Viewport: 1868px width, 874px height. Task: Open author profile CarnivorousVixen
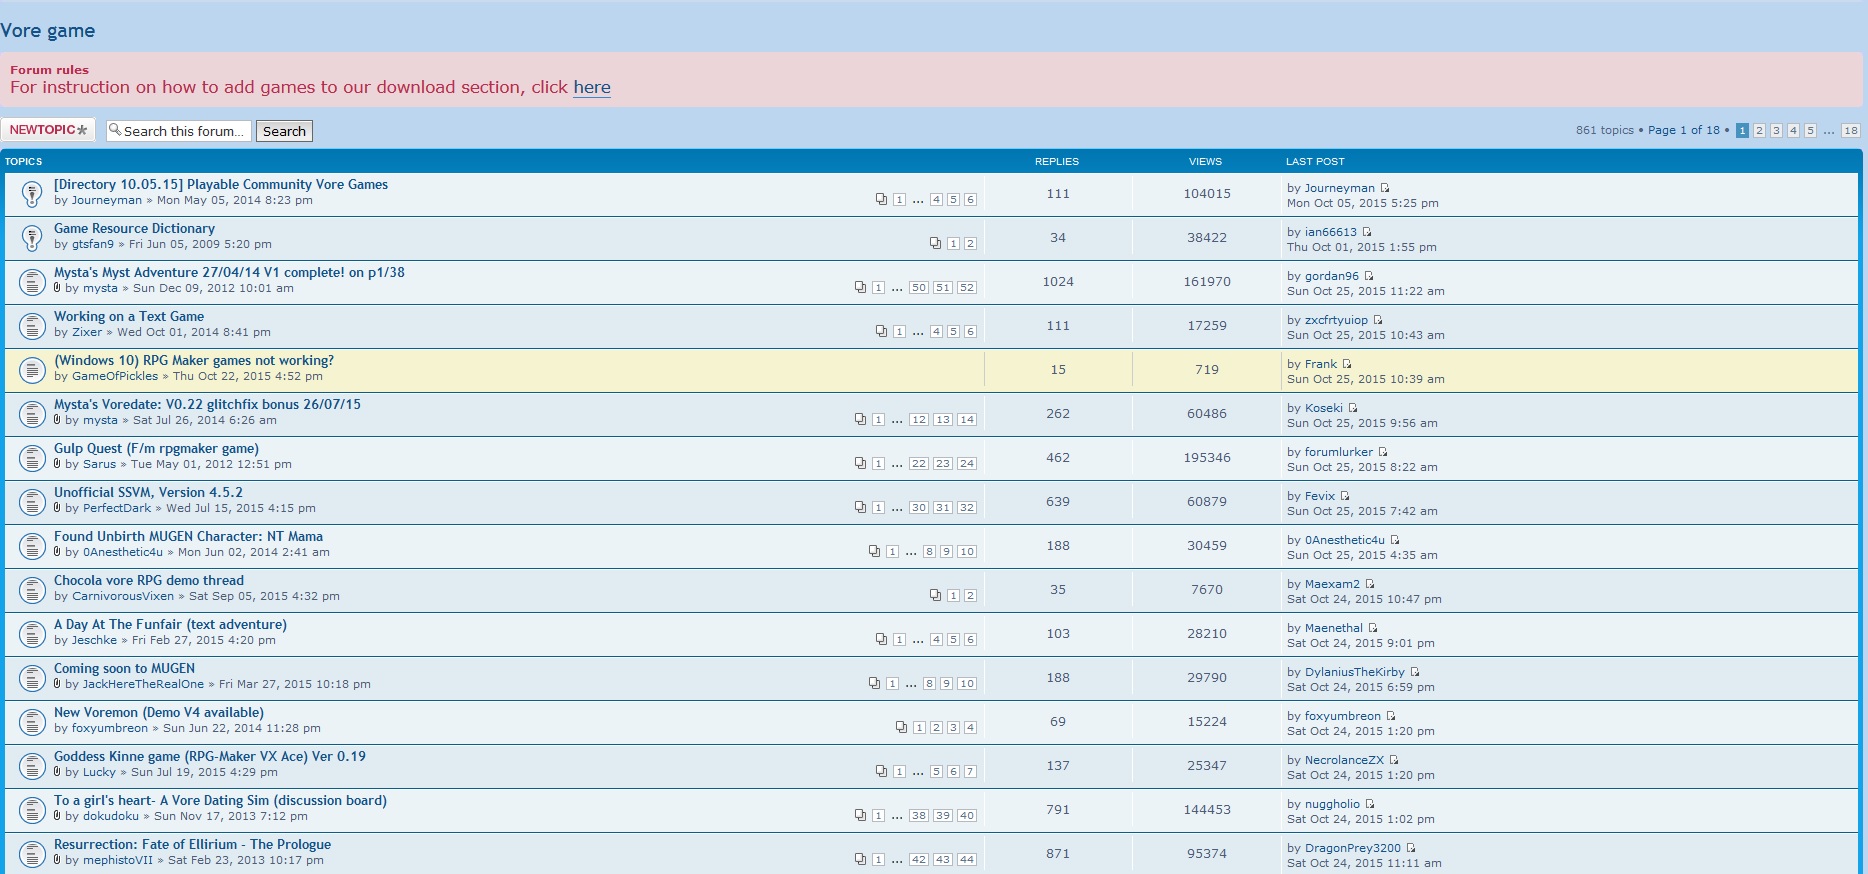123,596
